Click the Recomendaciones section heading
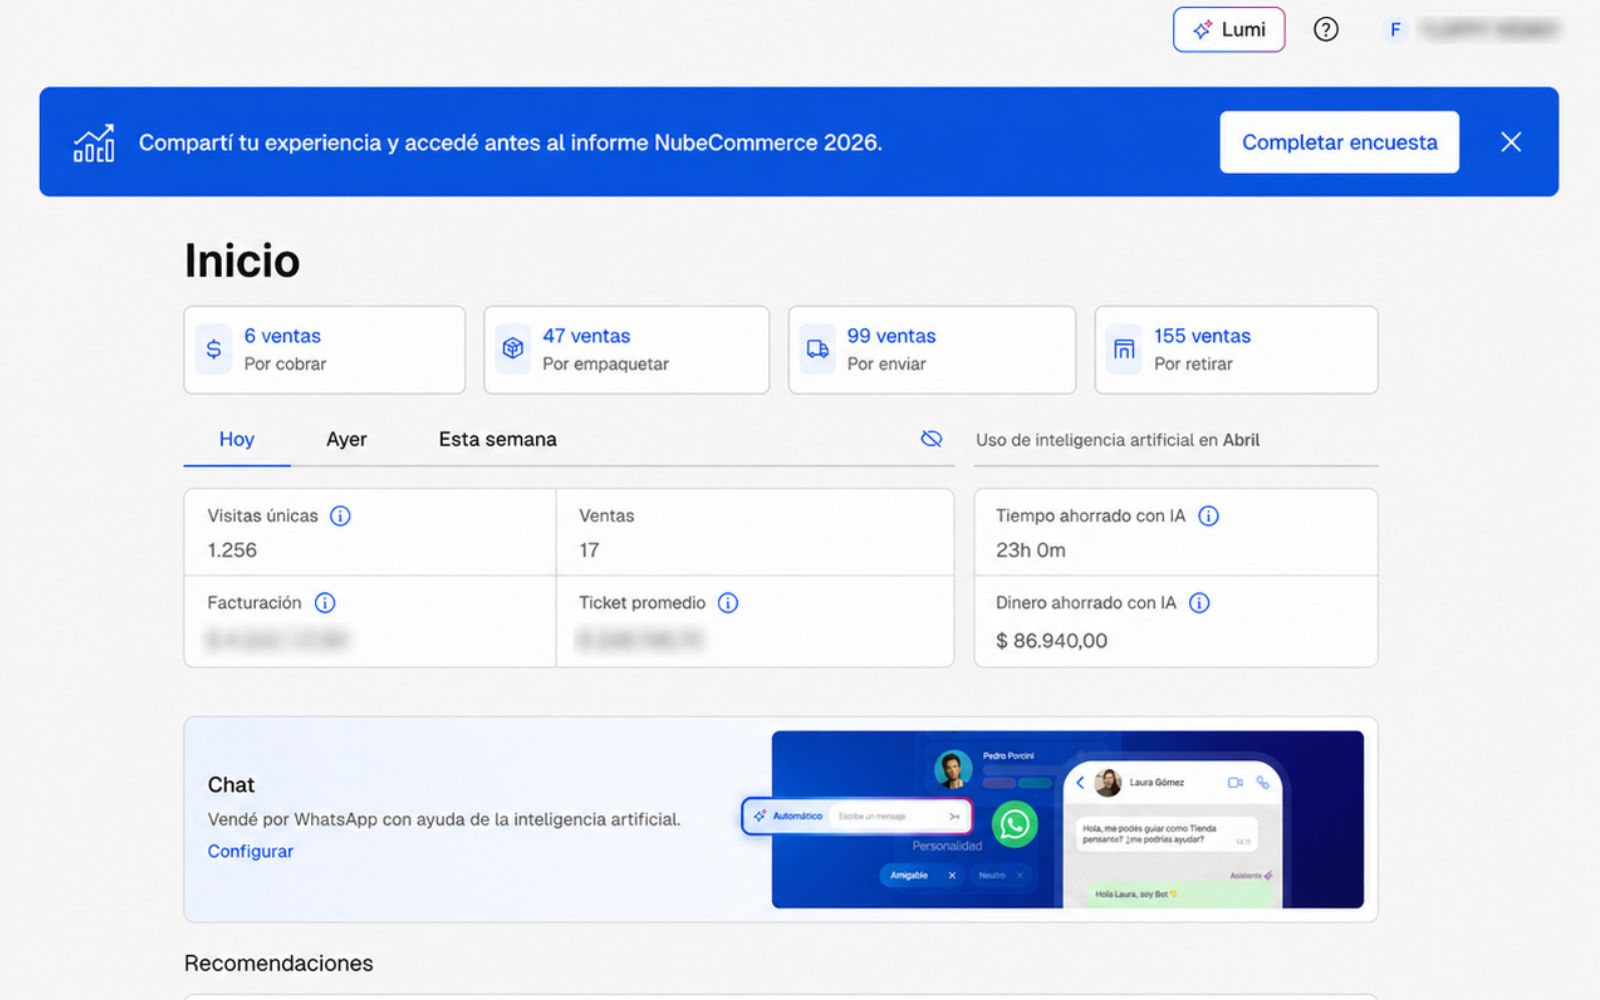This screenshot has width=1600, height=1000. [x=278, y=963]
